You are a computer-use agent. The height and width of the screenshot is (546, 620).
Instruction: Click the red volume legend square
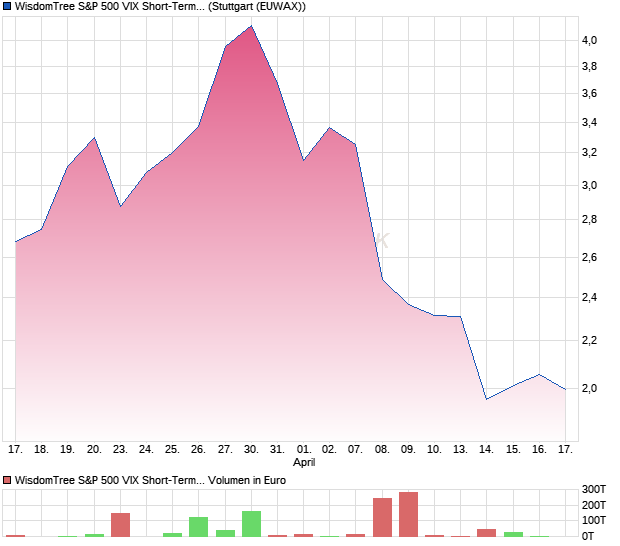(x=7, y=480)
